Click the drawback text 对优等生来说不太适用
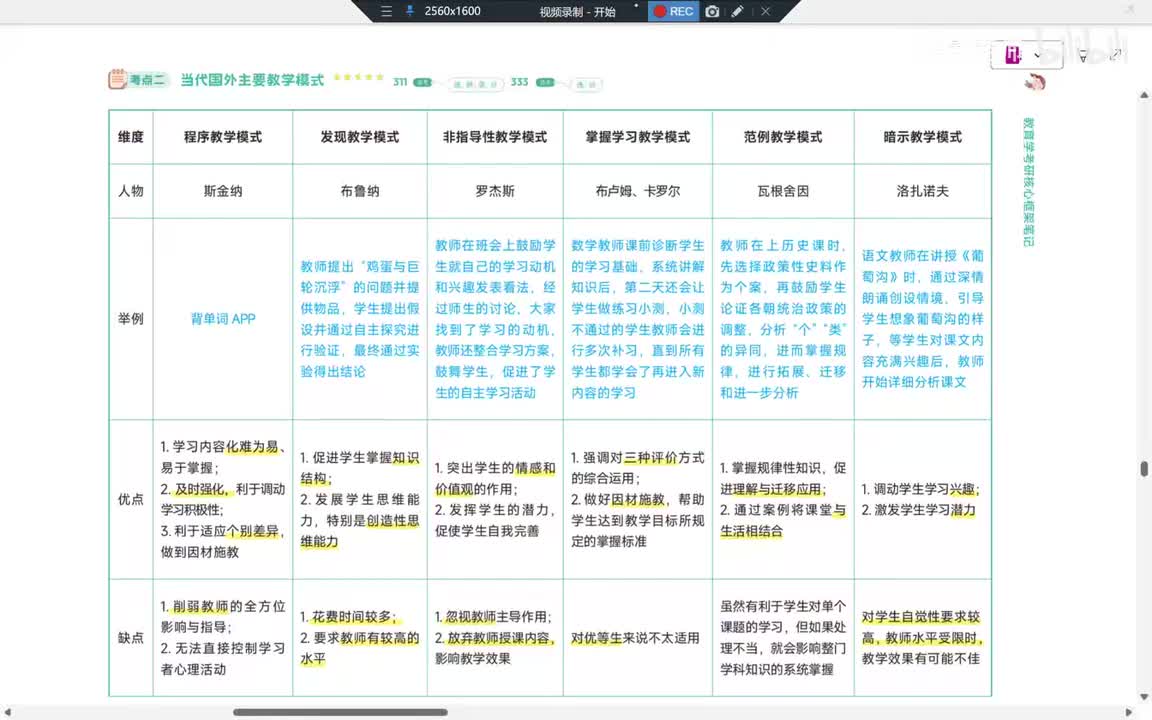Viewport: 1152px width, 720px height. tap(636, 638)
